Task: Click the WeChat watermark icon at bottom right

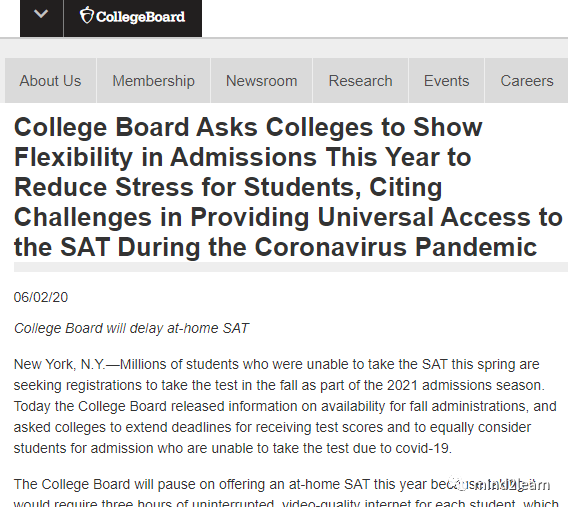Action: (x=460, y=484)
